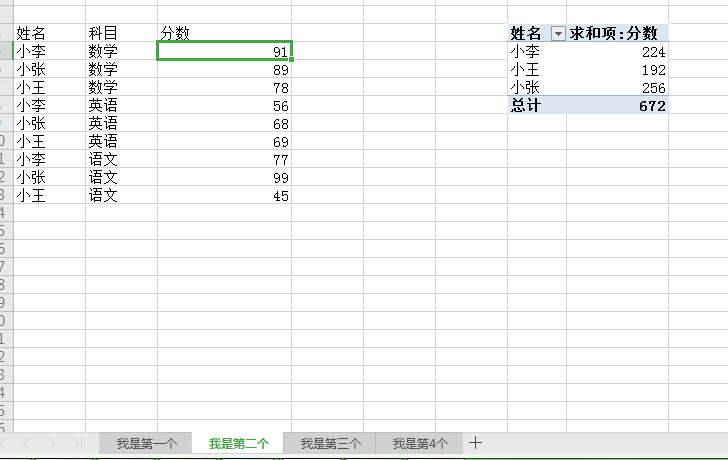
Task: Select the 语文 cell in the 小王 row
Action: point(122,195)
